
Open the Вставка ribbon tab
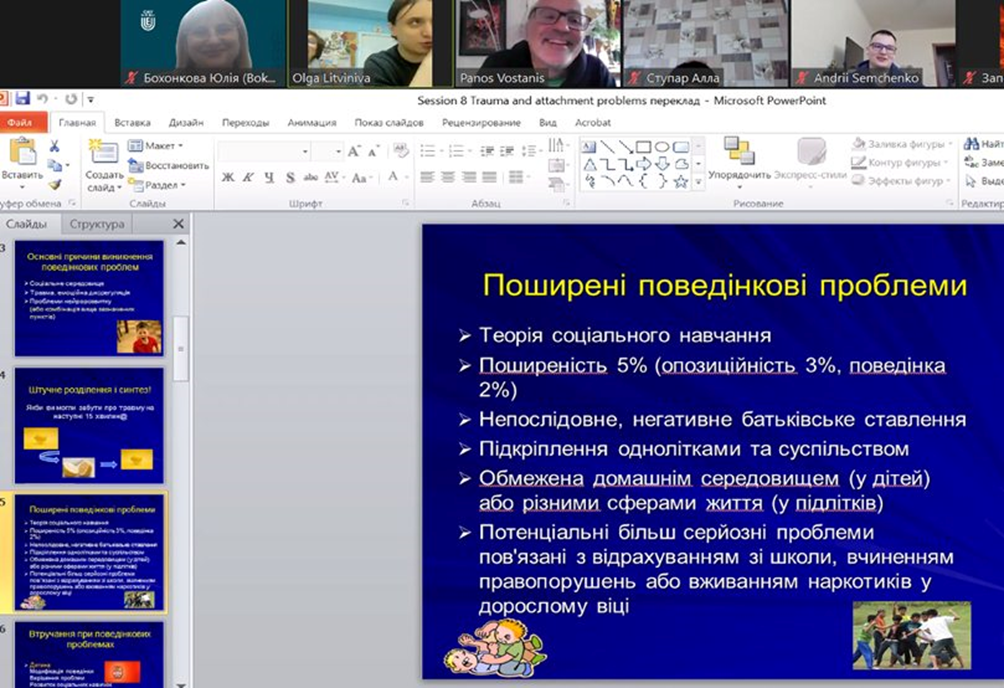pos(132,123)
